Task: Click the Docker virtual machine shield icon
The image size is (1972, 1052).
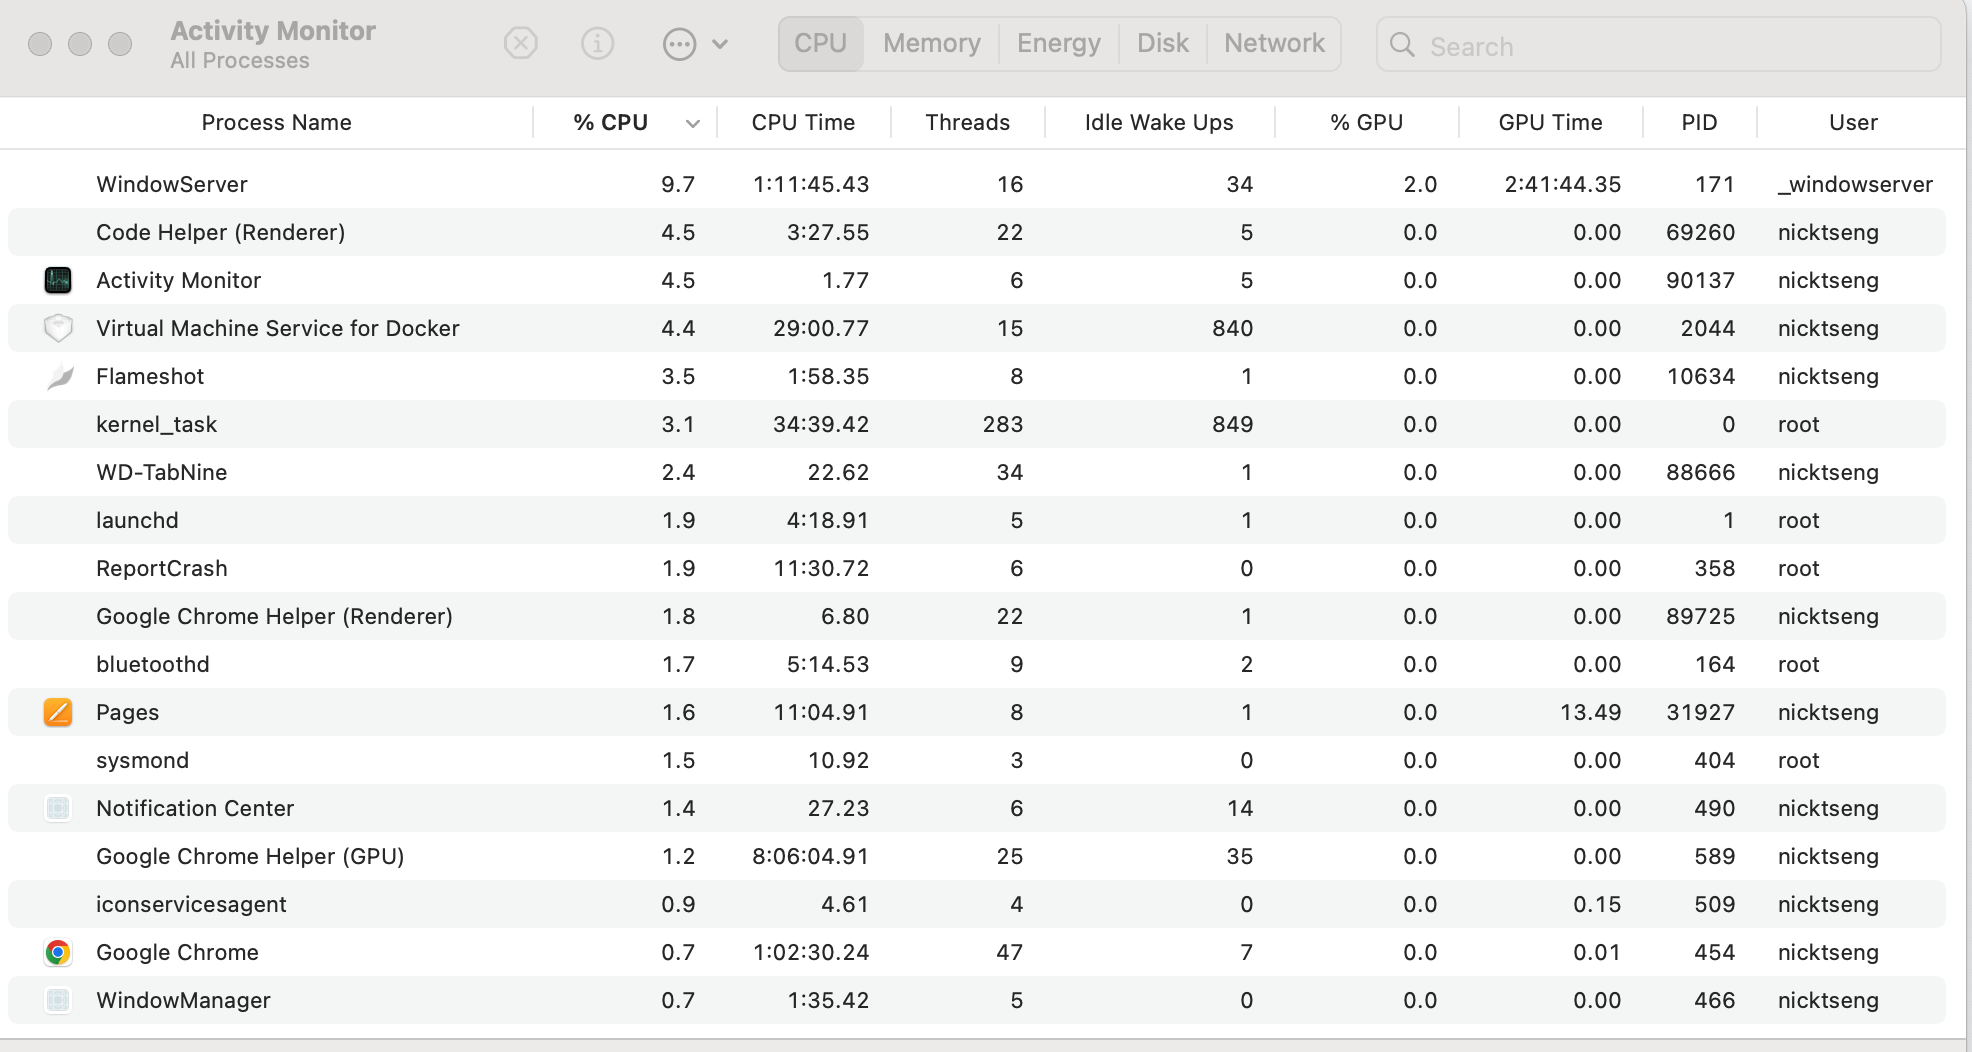Action: [x=58, y=328]
